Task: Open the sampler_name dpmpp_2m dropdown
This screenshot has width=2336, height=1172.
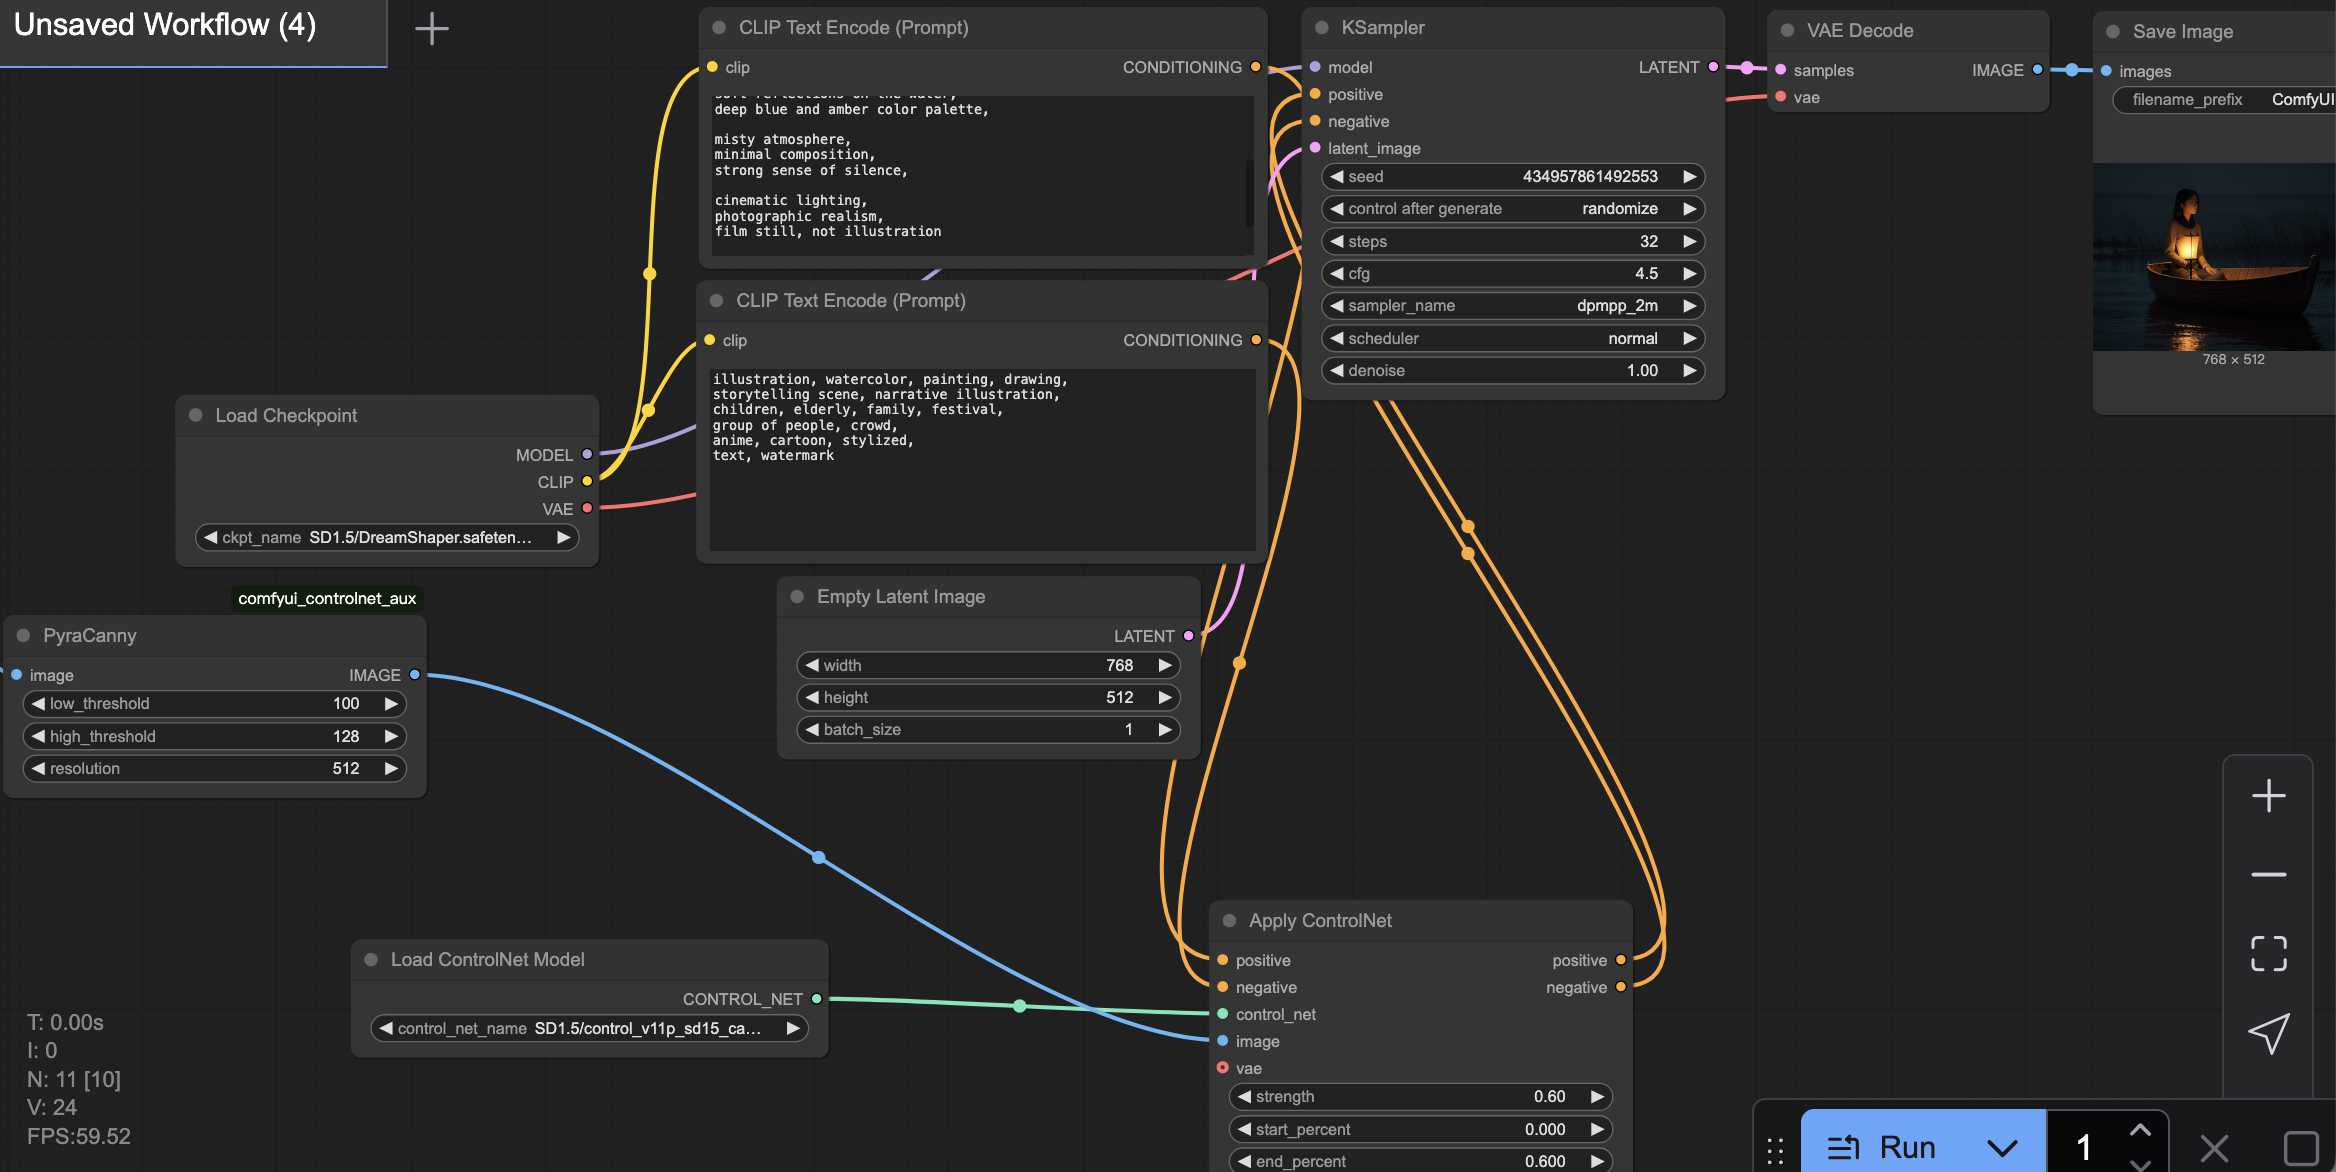Action: coord(1512,306)
